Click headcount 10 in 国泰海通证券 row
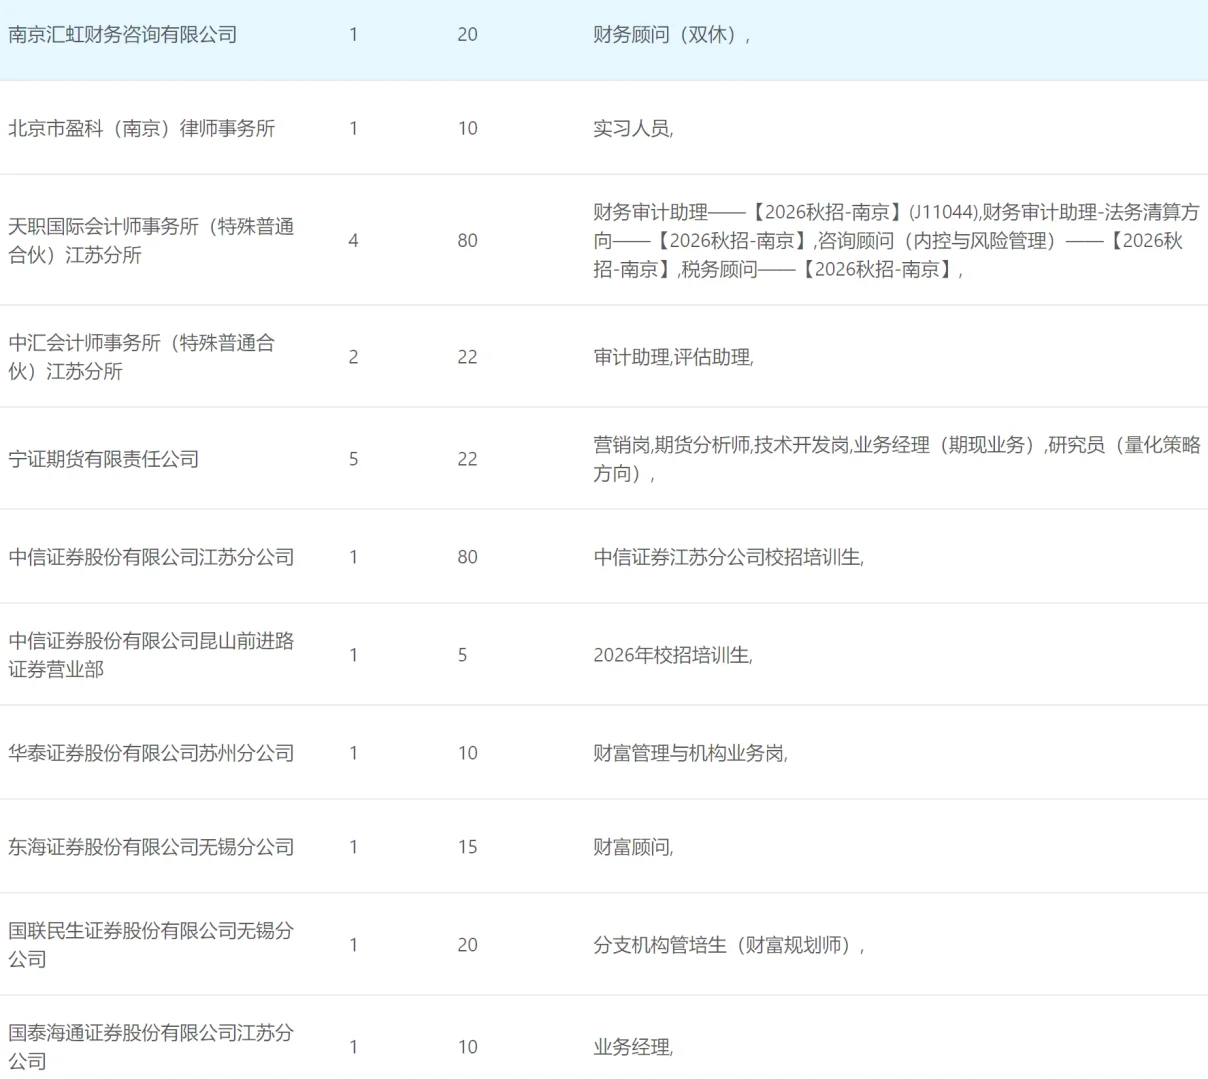This screenshot has height=1080, width=1208. coord(467,1047)
